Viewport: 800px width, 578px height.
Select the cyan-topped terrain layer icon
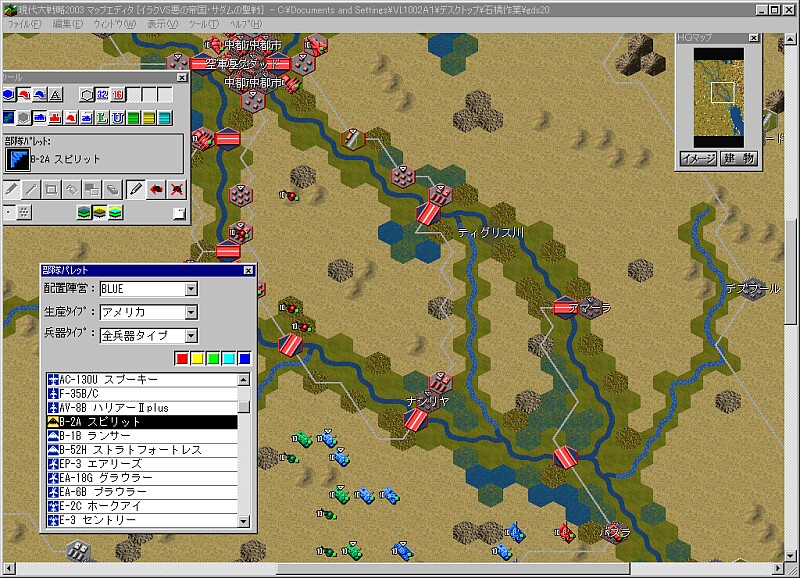click(x=115, y=212)
